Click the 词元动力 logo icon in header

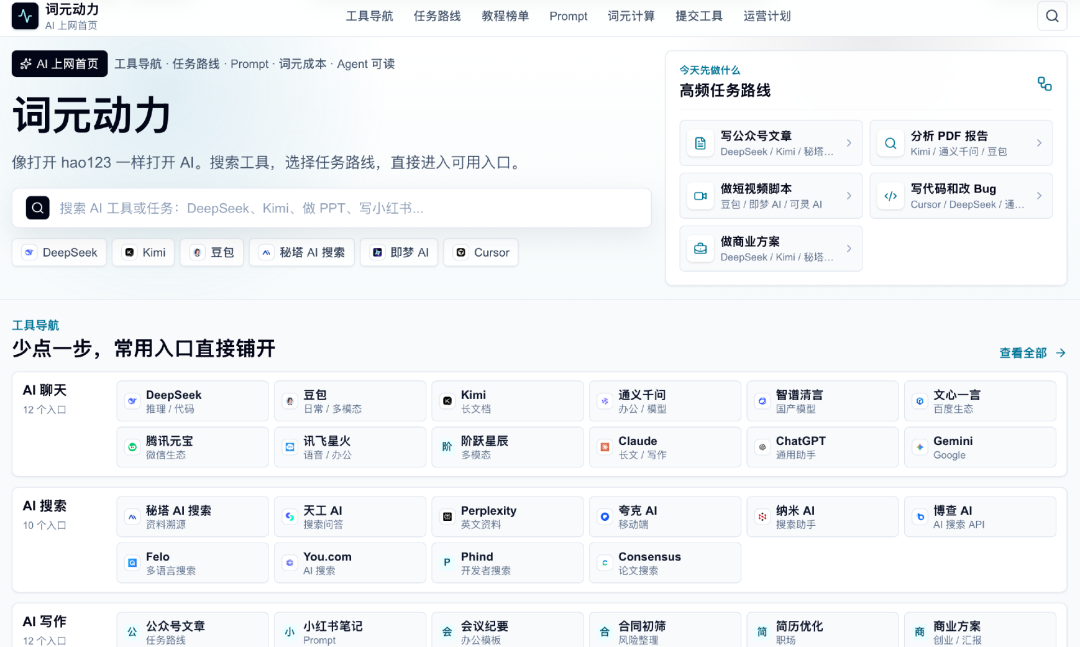[25, 16]
